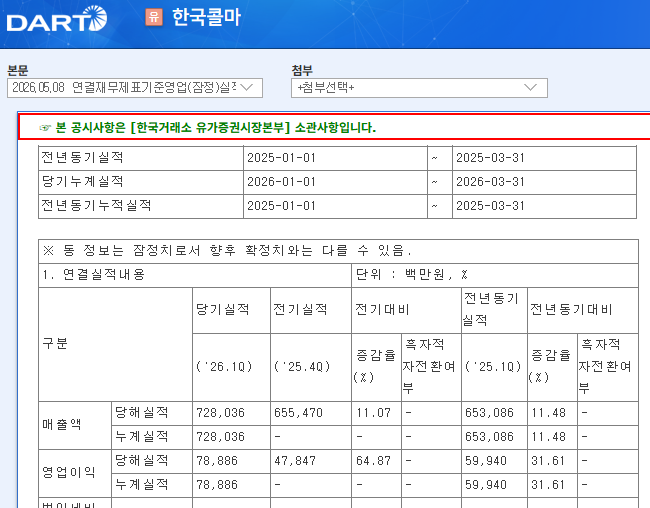The width and height of the screenshot is (650, 508).
Task: Click end date 2025-03-31 in 전년동기누적실적 row
Action: point(490,206)
